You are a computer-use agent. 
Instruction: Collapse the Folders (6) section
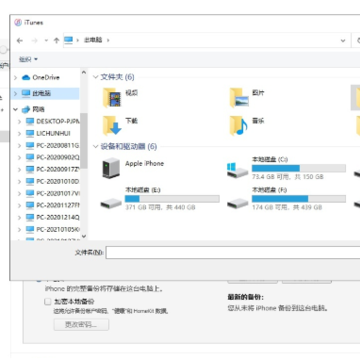pos(96,77)
